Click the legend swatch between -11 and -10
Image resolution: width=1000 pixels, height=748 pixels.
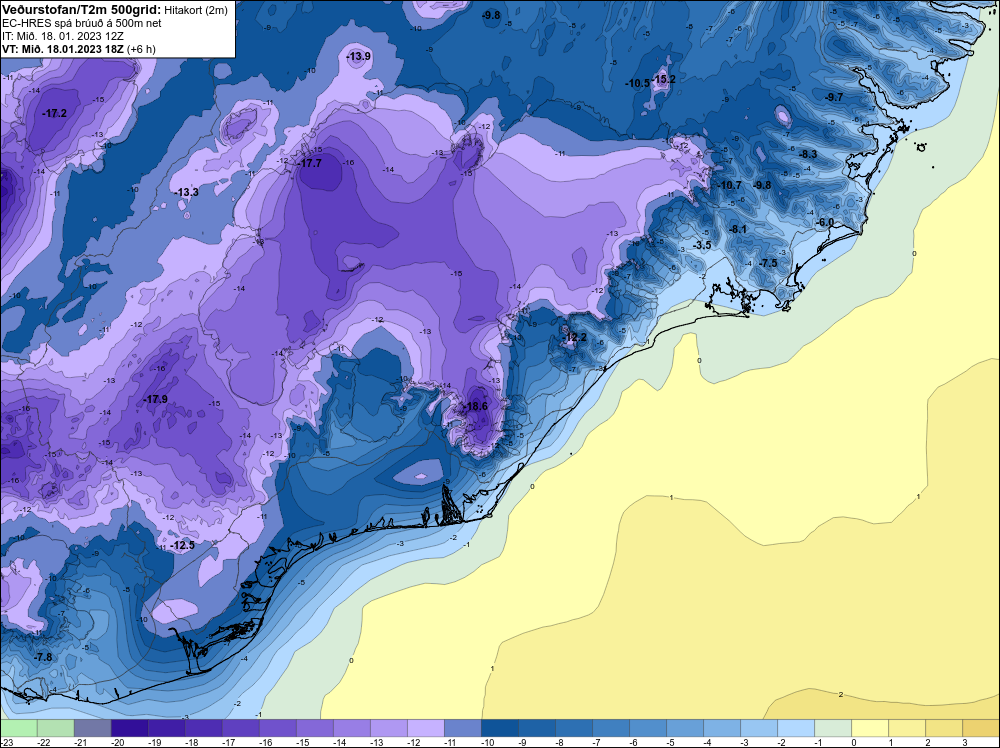click(463, 728)
